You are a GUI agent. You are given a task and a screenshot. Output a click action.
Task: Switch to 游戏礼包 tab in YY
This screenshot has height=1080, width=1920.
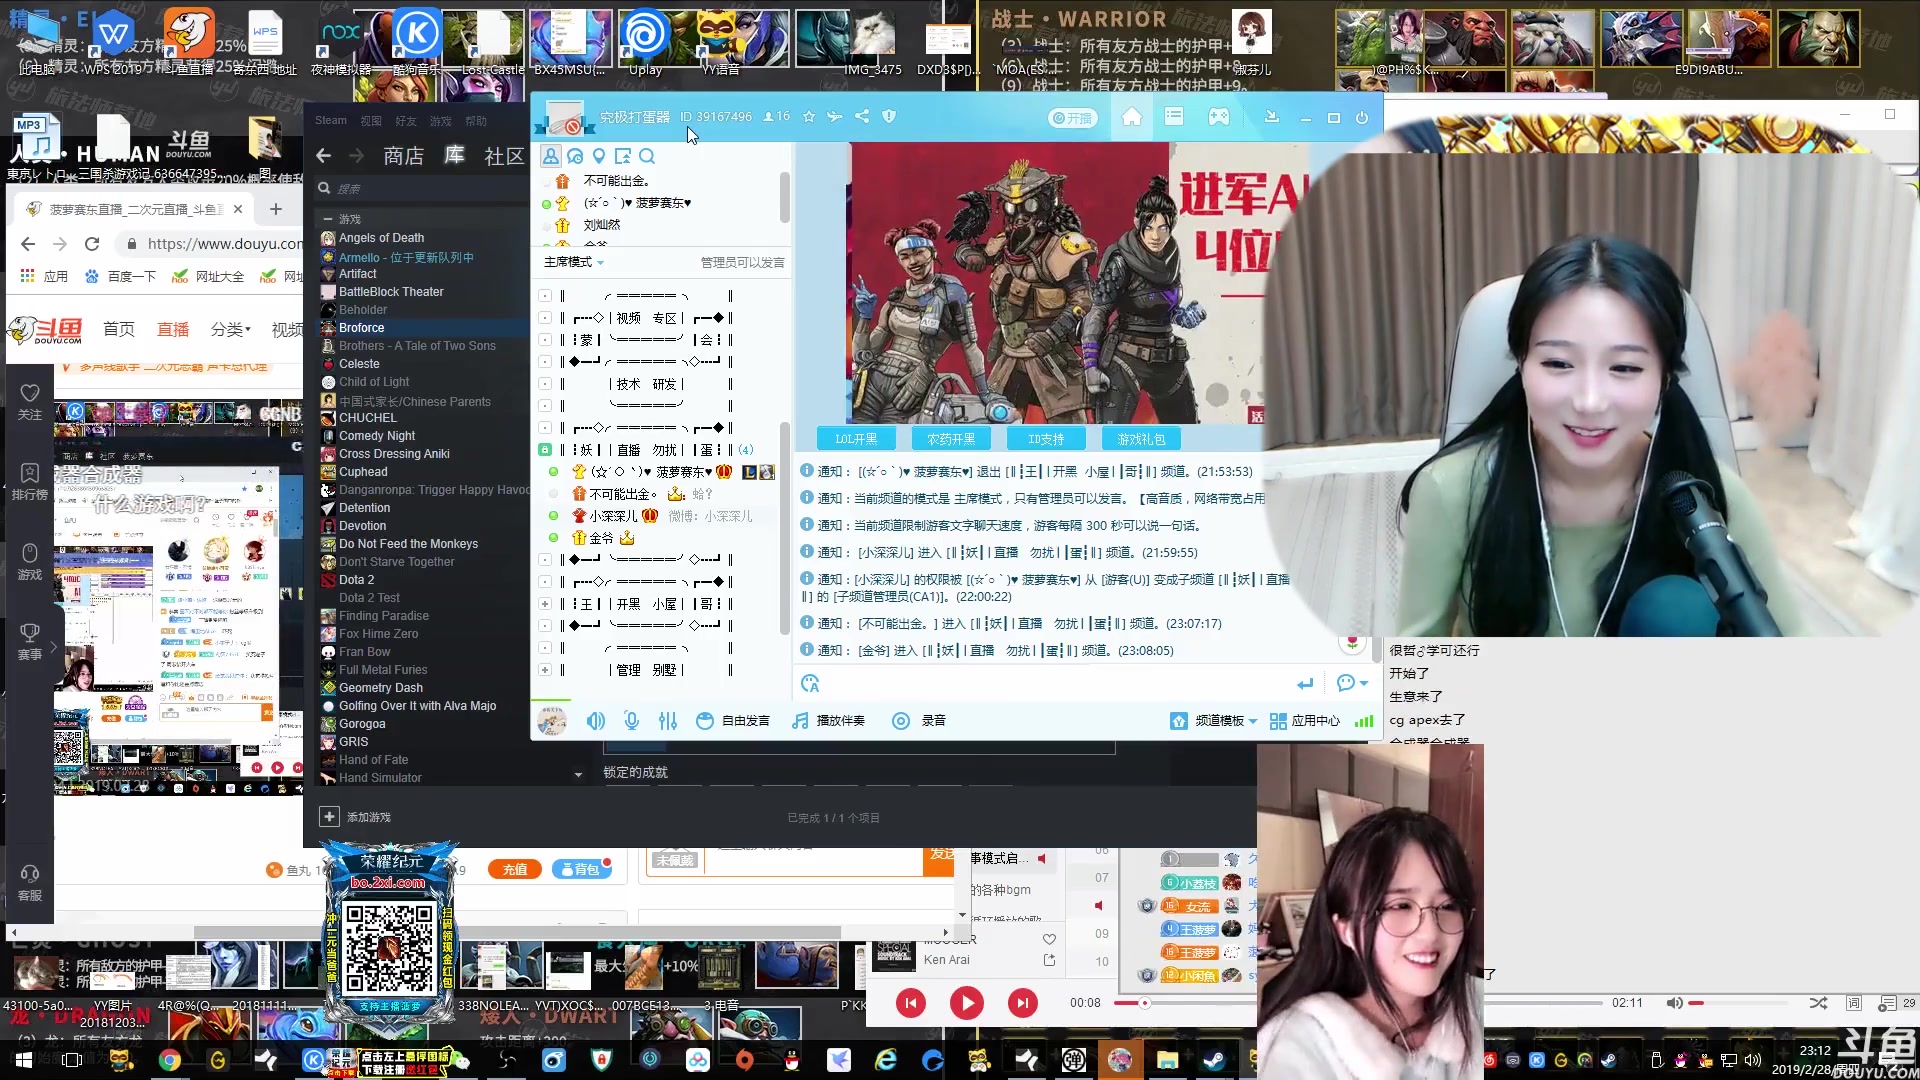point(1141,439)
